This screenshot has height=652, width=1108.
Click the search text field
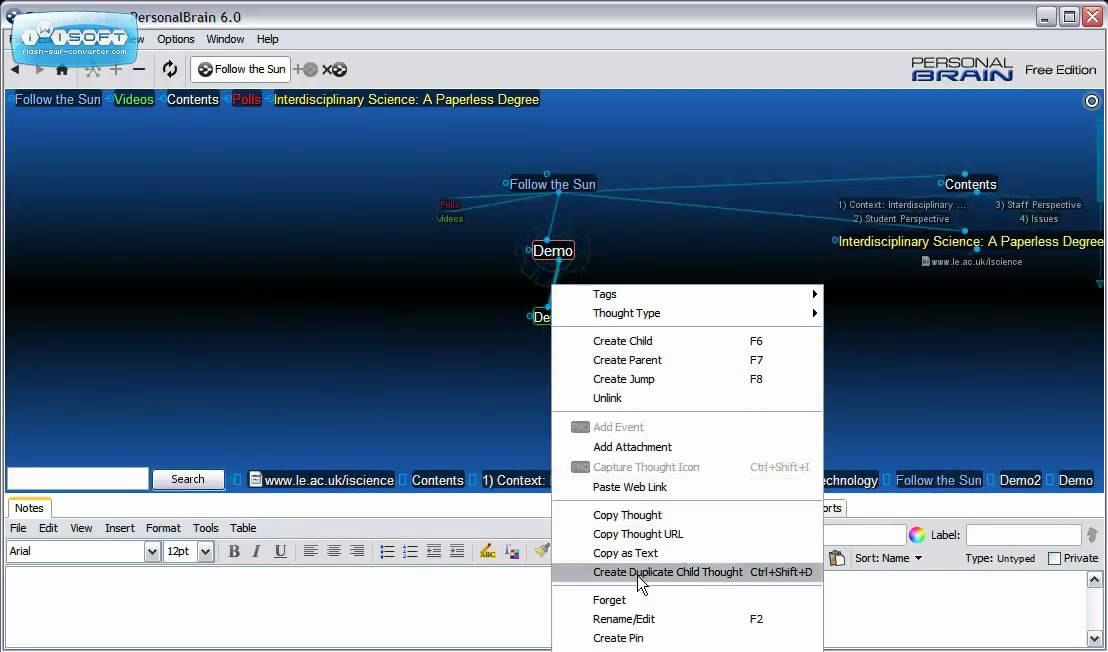[78, 479]
